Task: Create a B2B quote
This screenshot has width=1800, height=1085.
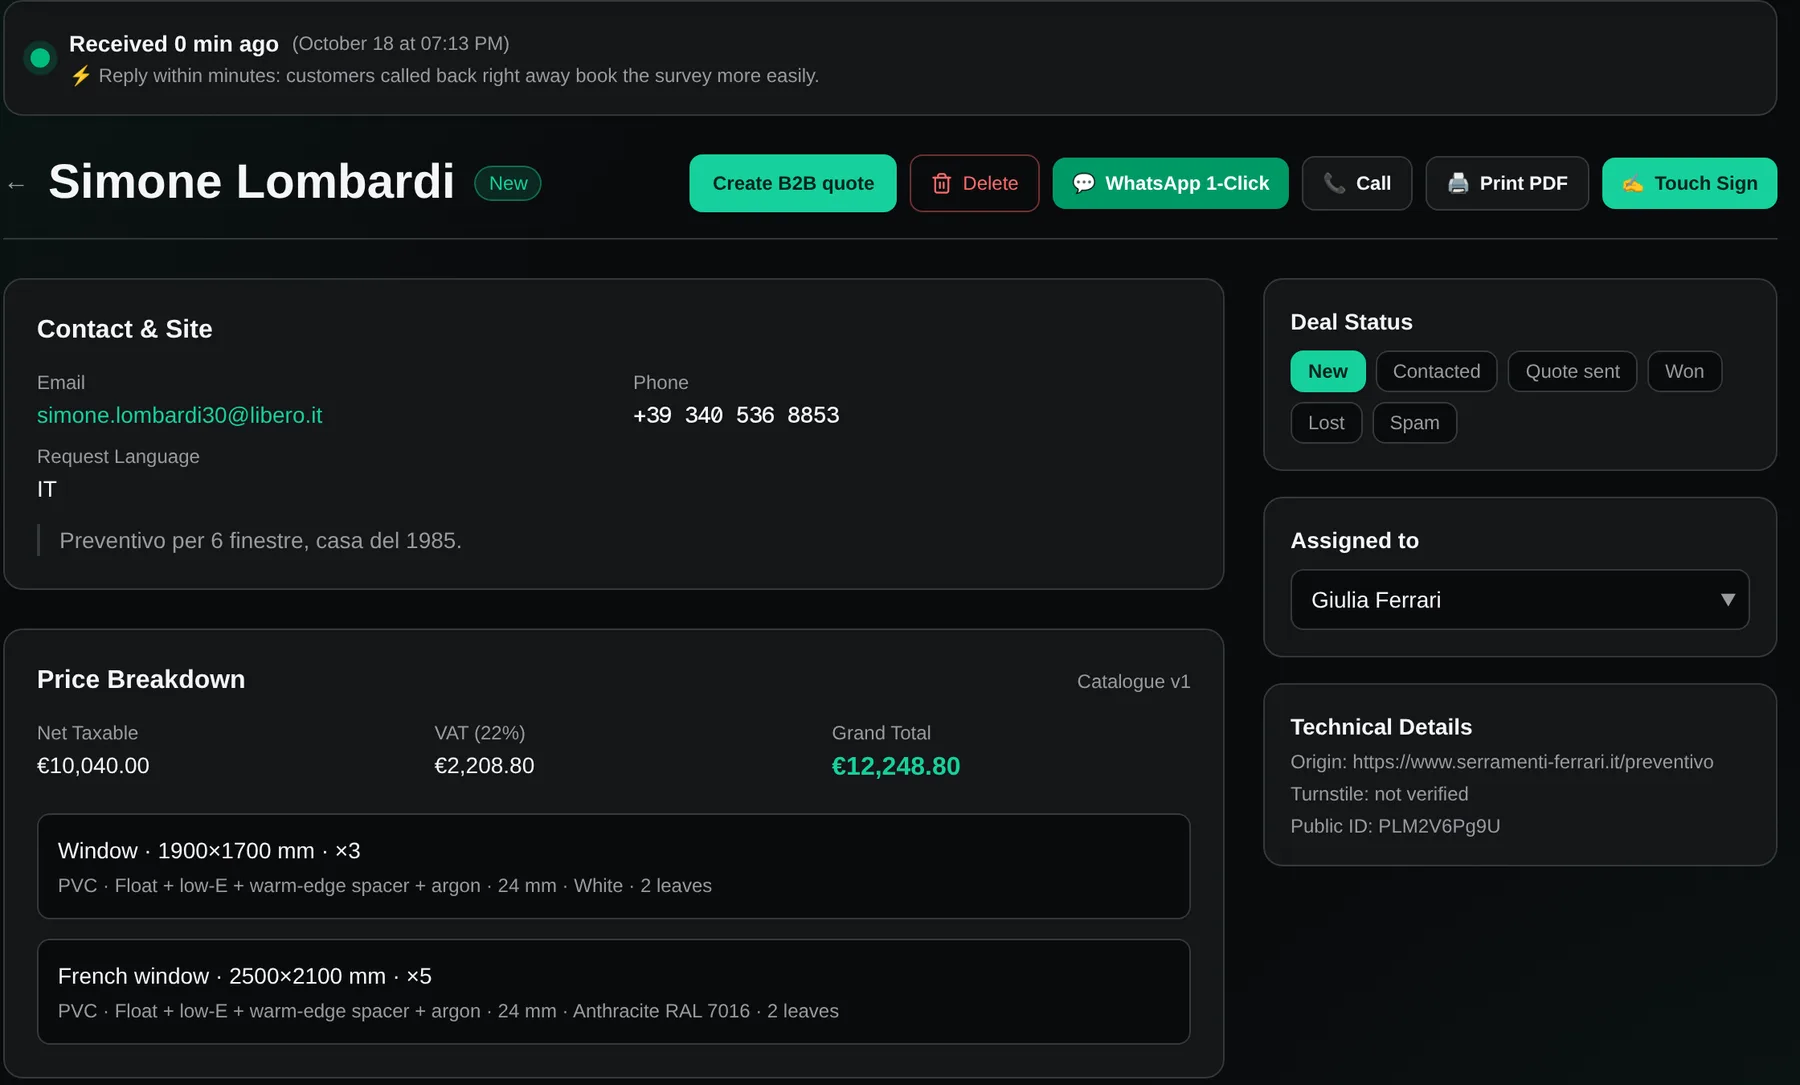Action: pyautogui.click(x=793, y=183)
